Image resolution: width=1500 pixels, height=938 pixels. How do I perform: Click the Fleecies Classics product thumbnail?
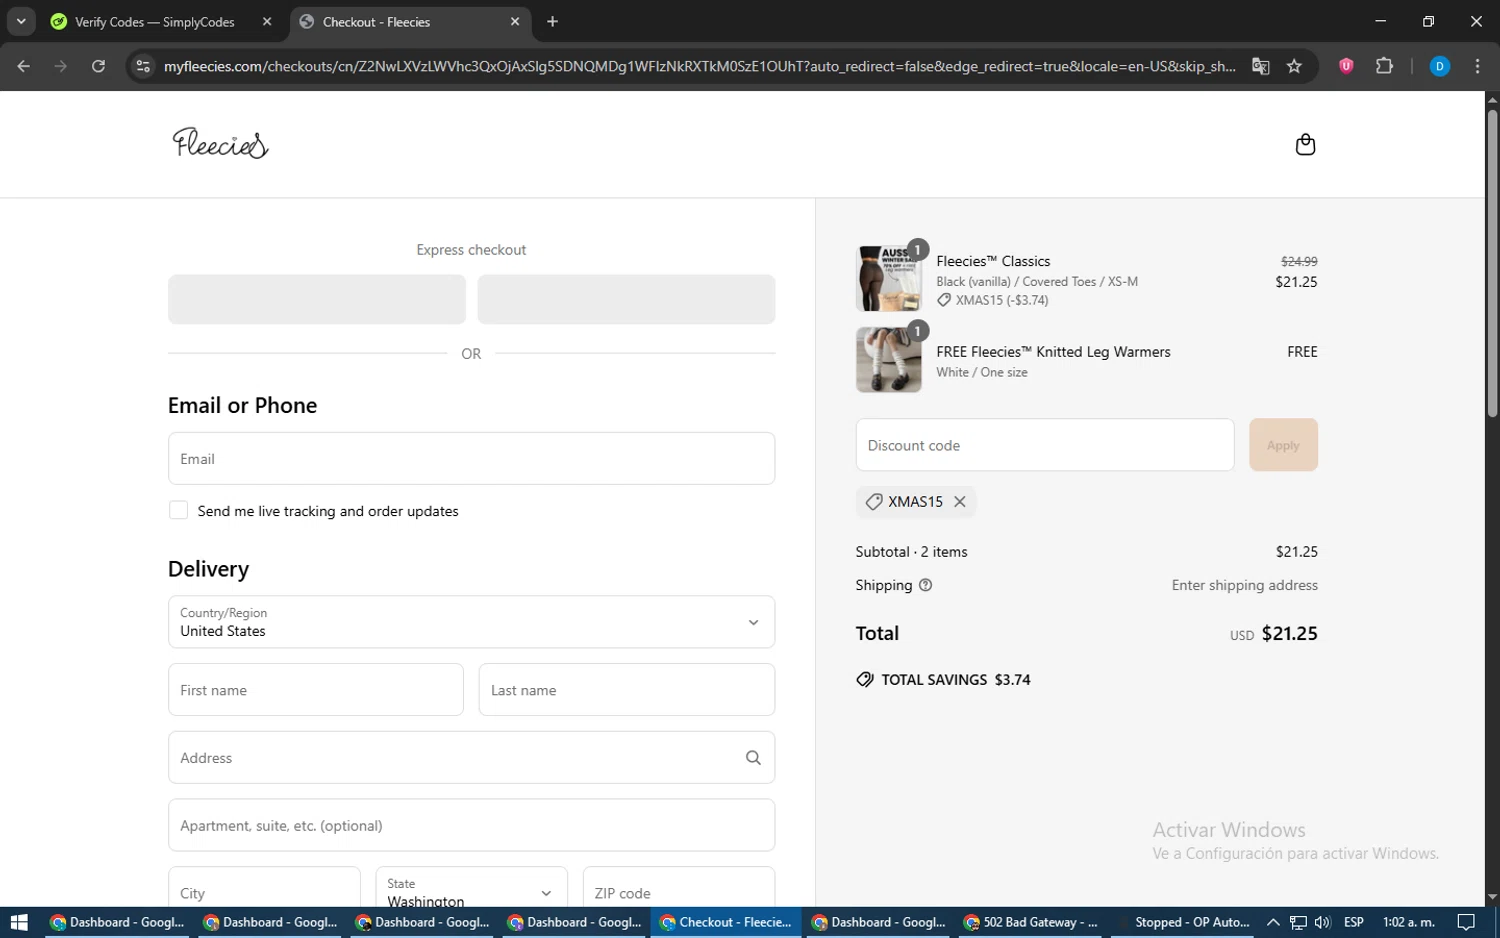pos(889,278)
